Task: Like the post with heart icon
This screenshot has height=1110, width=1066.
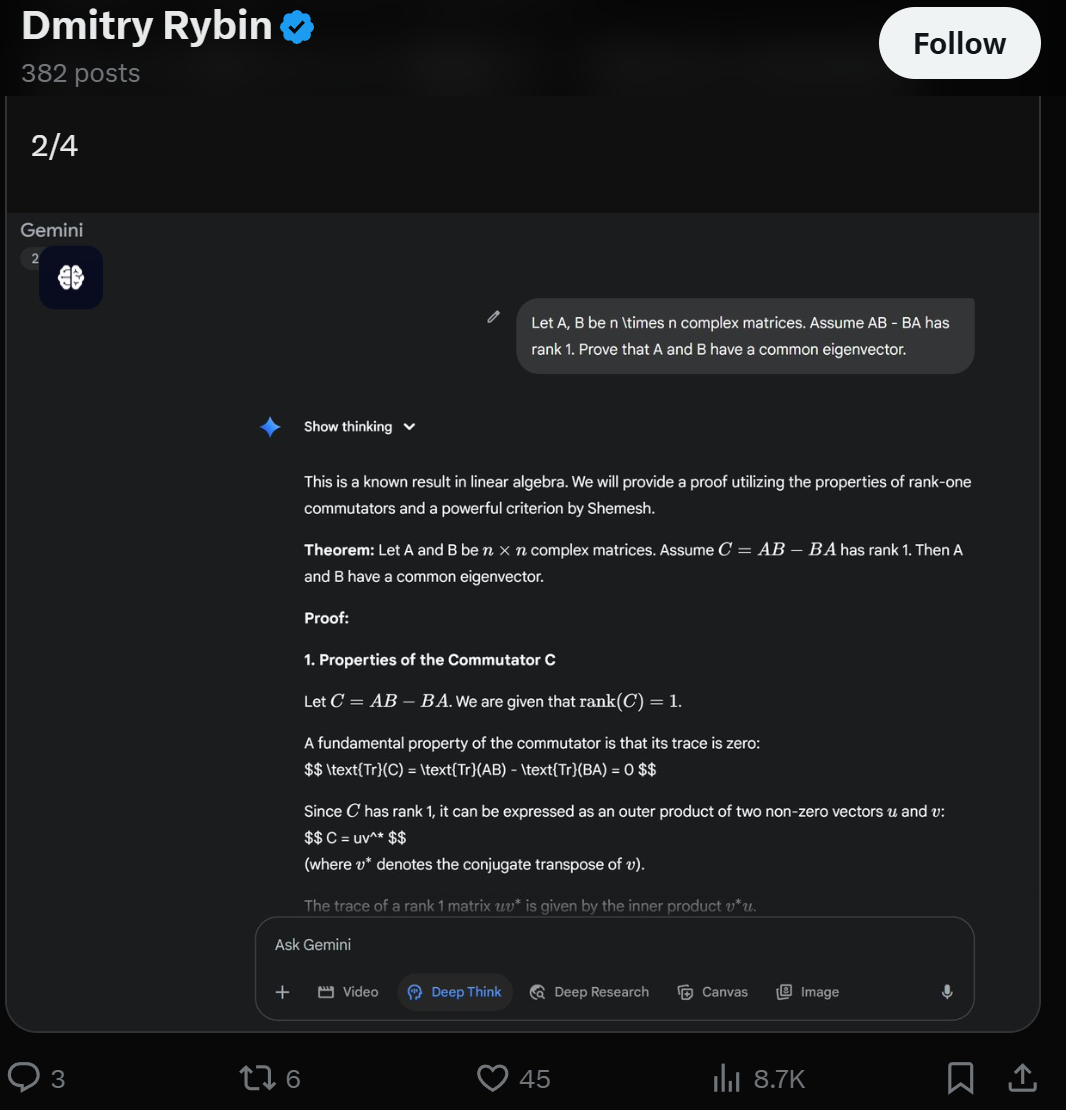Action: click(492, 1078)
